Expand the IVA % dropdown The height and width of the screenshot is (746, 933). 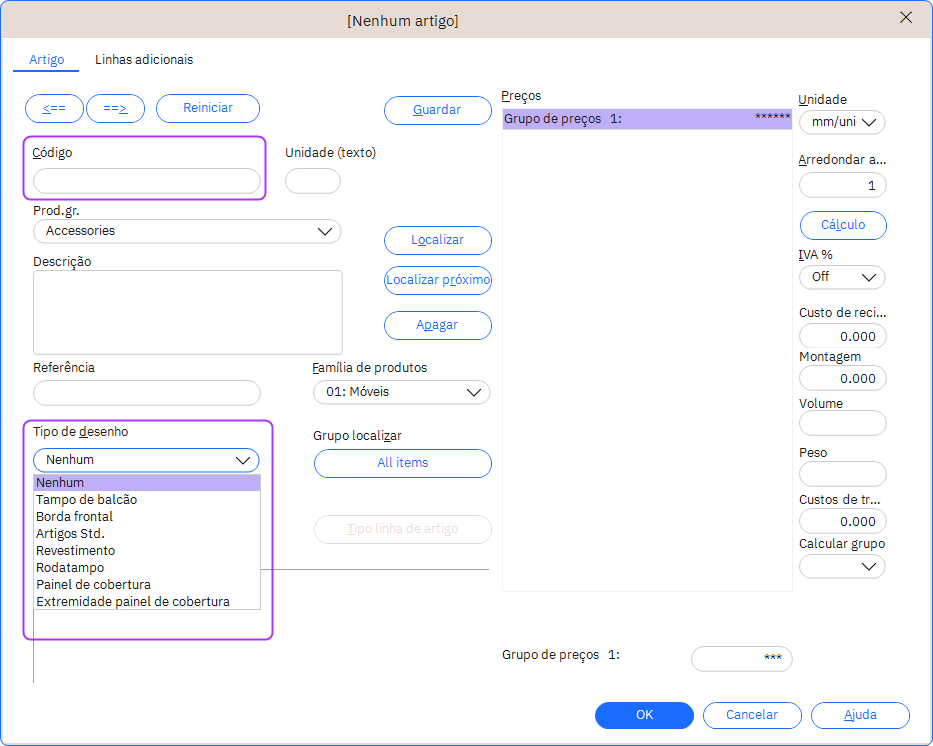842,277
